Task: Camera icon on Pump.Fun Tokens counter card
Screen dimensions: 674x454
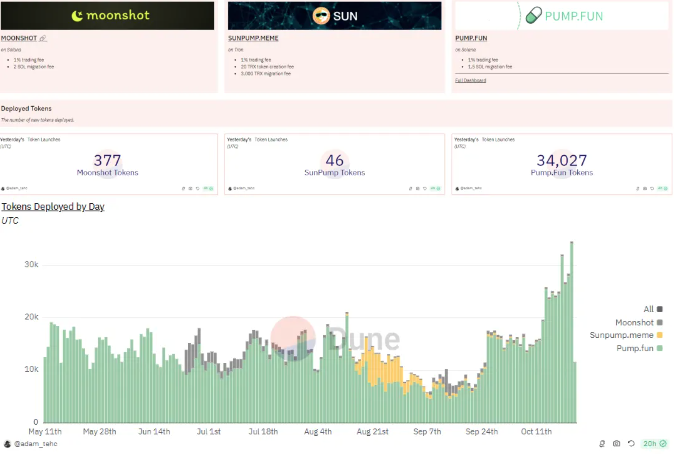Action: click(x=645, y=189)
